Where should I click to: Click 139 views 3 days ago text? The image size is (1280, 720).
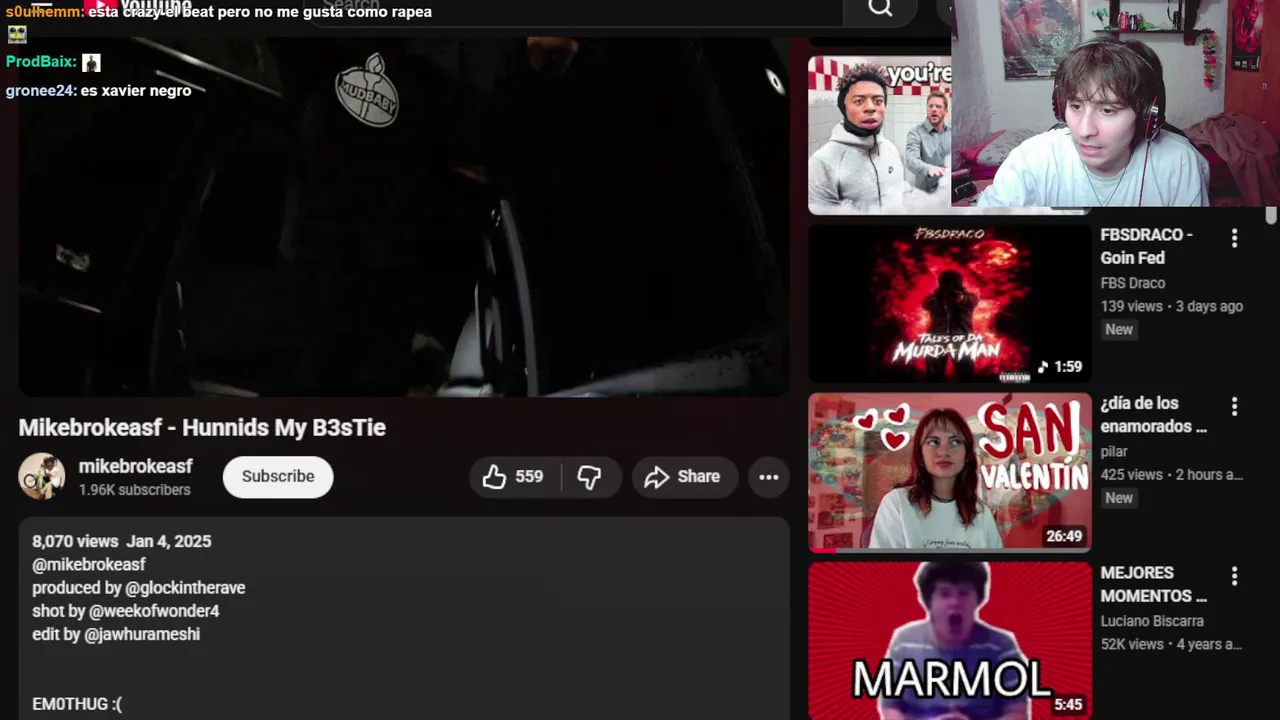[x=1172, y=306]
